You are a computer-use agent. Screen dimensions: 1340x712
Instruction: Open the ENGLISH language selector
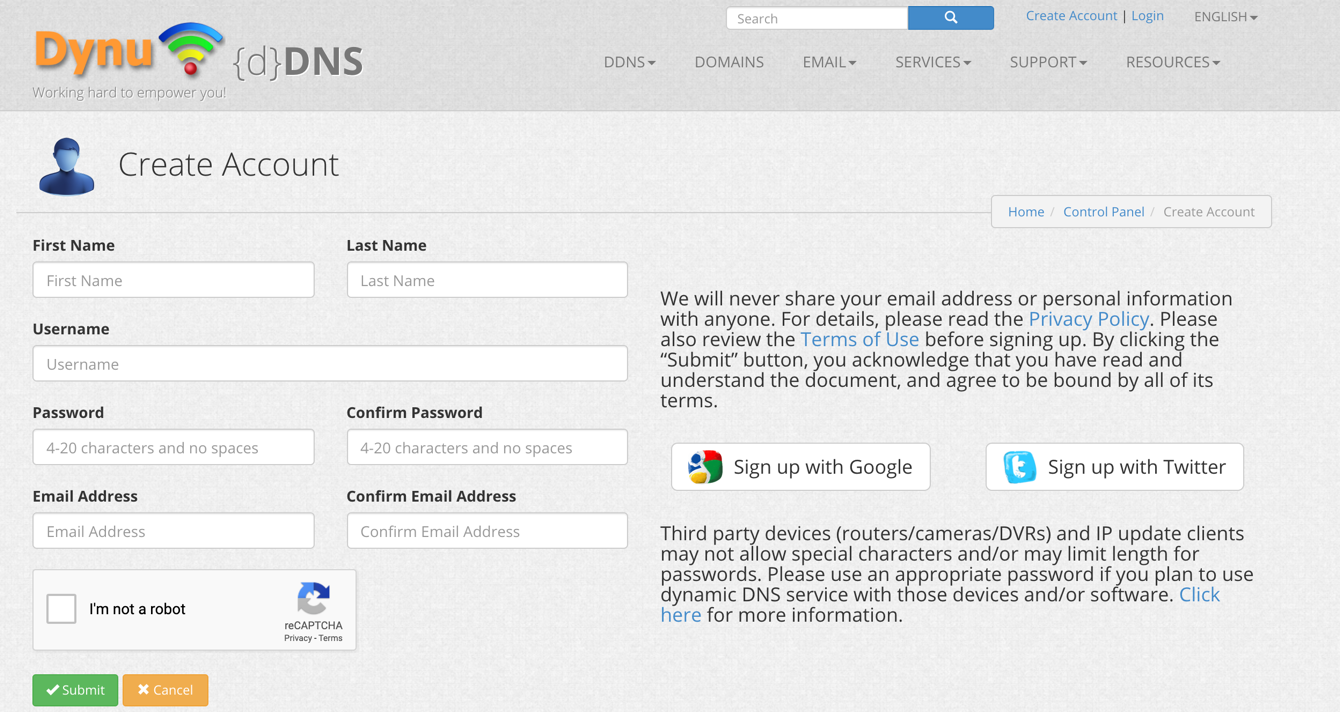pos(1225,17)
